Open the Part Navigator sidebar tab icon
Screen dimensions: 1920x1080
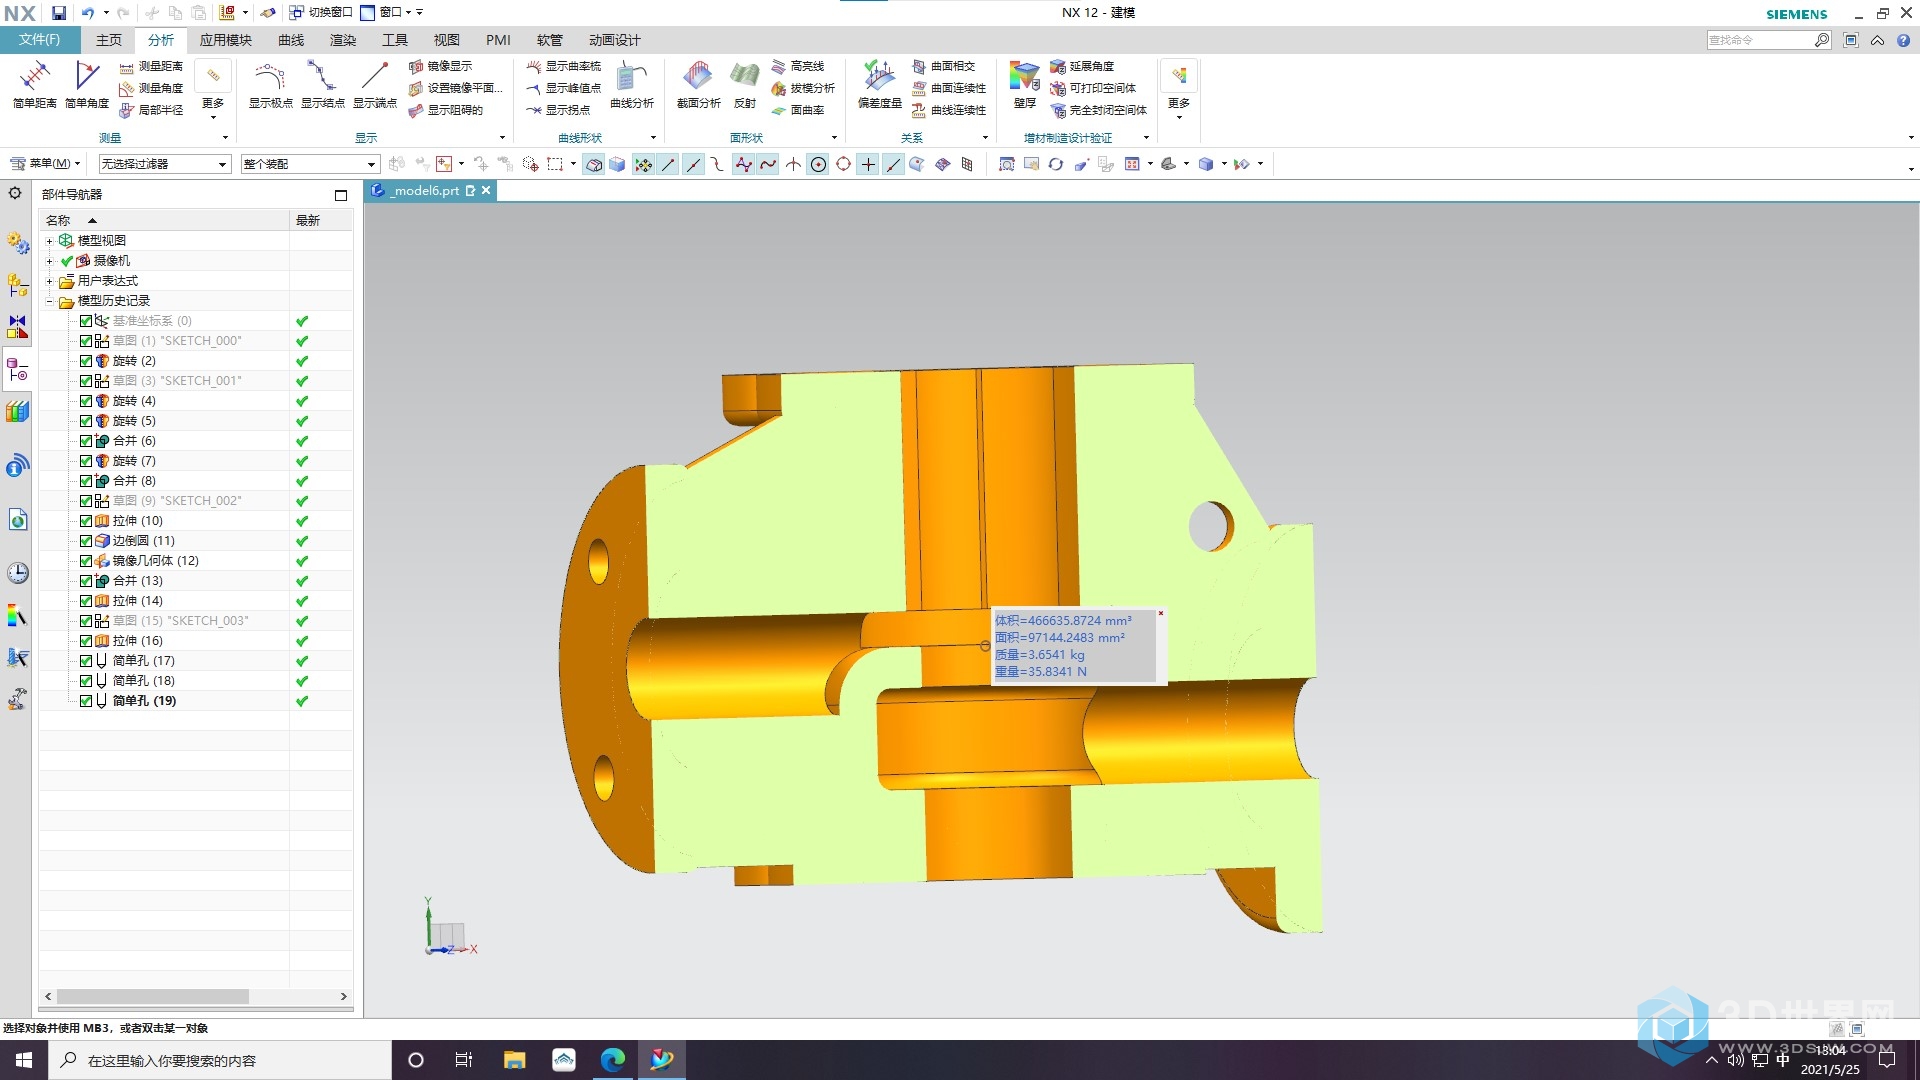click(x=17, y=371)
